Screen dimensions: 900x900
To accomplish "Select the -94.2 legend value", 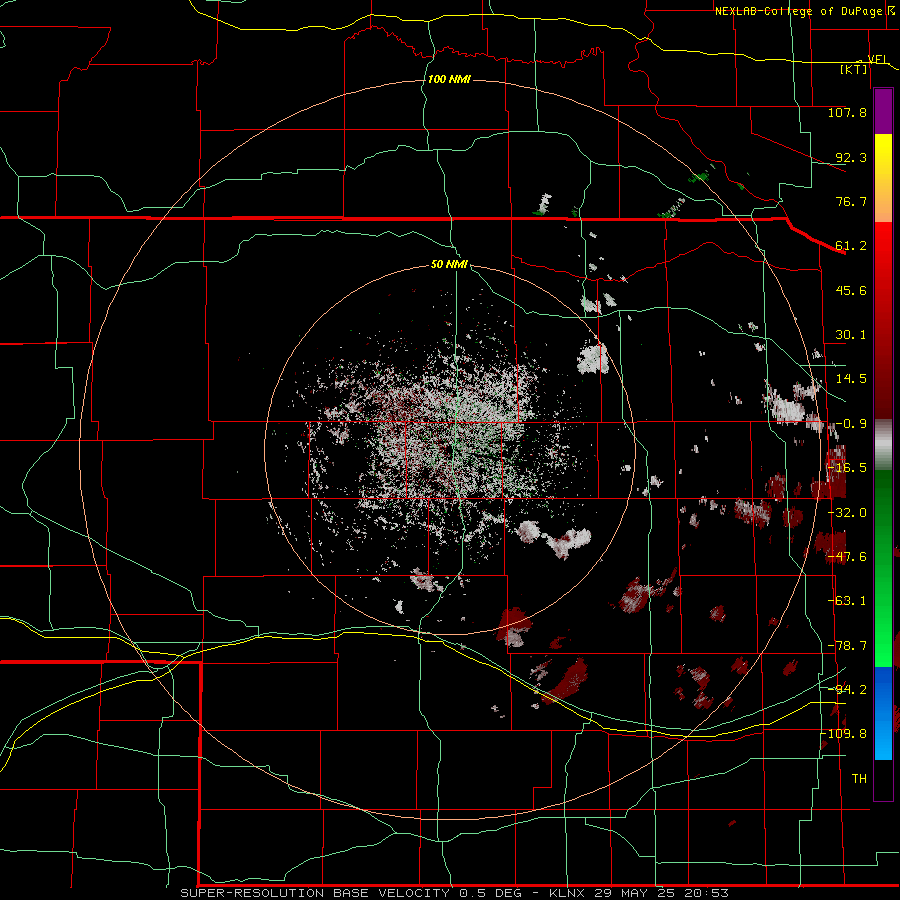I will tap(846, 689).
